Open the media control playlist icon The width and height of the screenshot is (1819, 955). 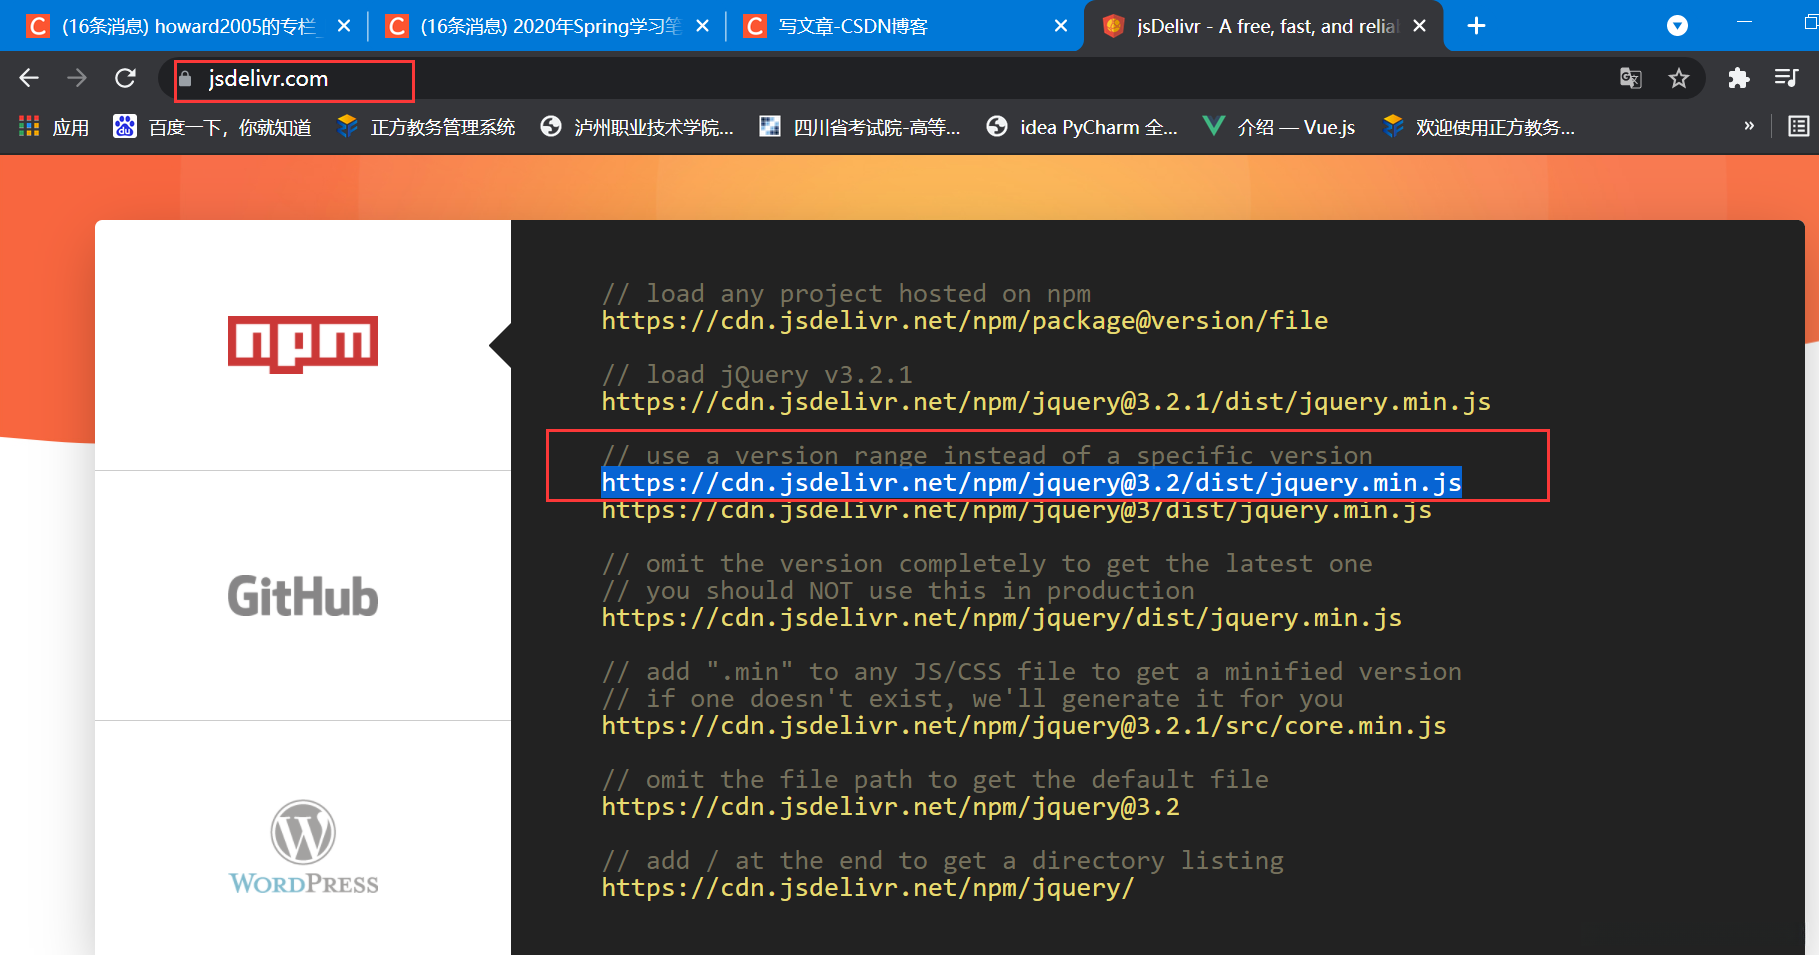(1786, 78)
